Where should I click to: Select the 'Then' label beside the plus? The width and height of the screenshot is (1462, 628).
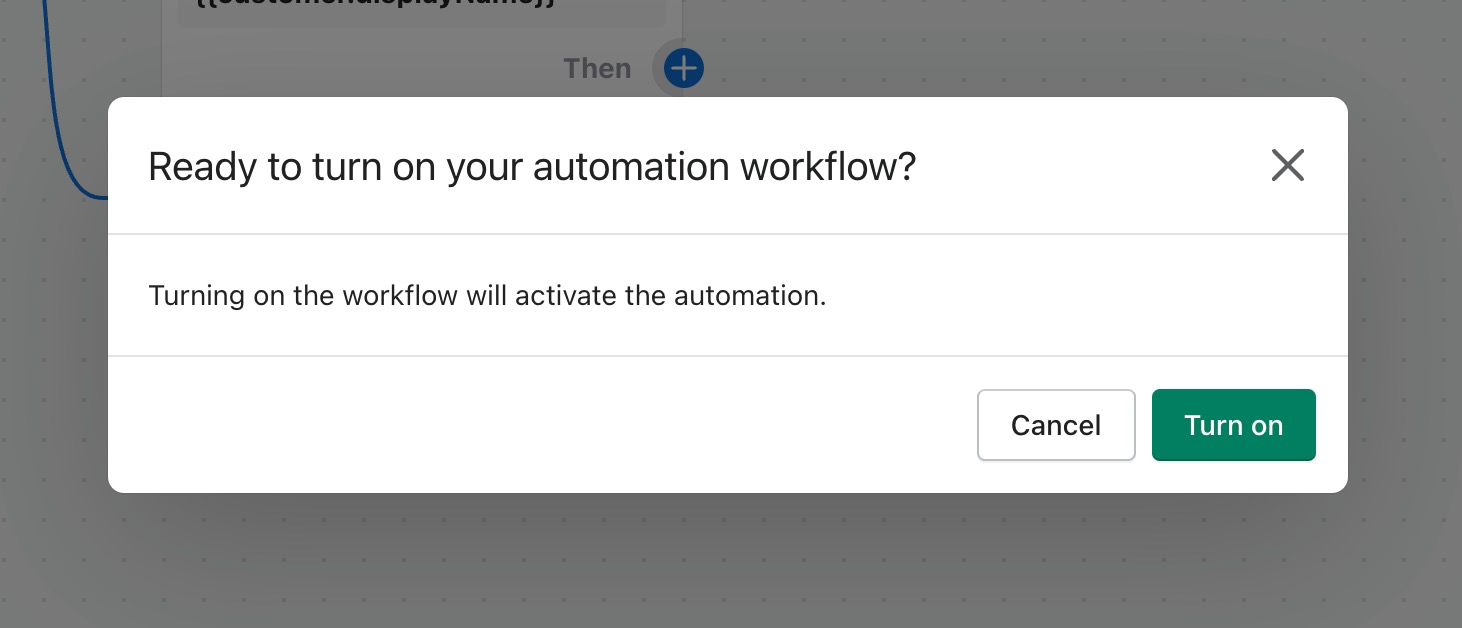597,68
